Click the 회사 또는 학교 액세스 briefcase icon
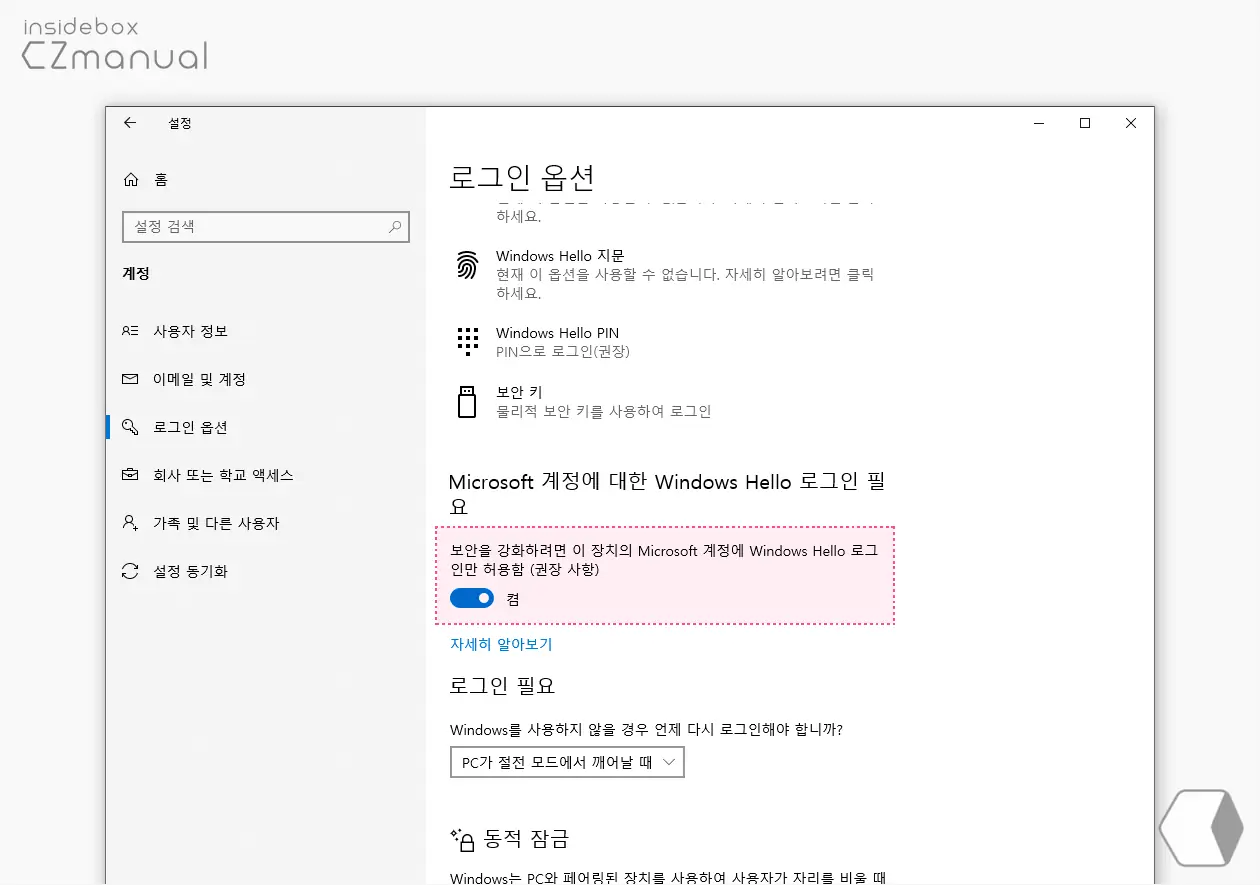The image size is (1260, 885). (x=130, y=475)
